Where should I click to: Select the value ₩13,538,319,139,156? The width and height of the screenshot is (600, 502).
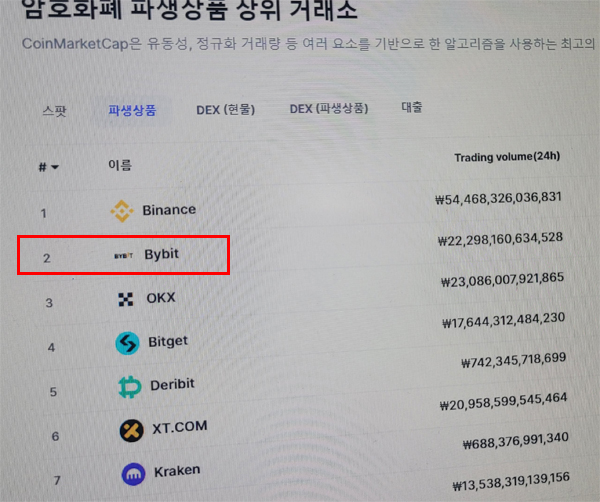point(511,481)
